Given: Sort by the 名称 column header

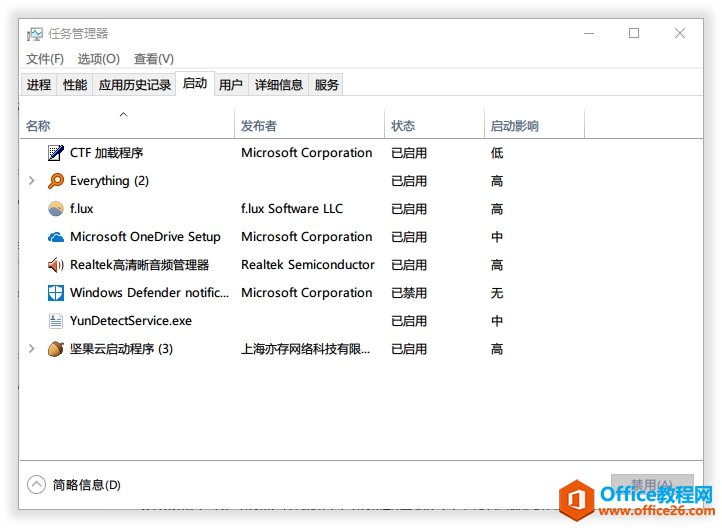Looking at the screenshot, I should point(127,123).
